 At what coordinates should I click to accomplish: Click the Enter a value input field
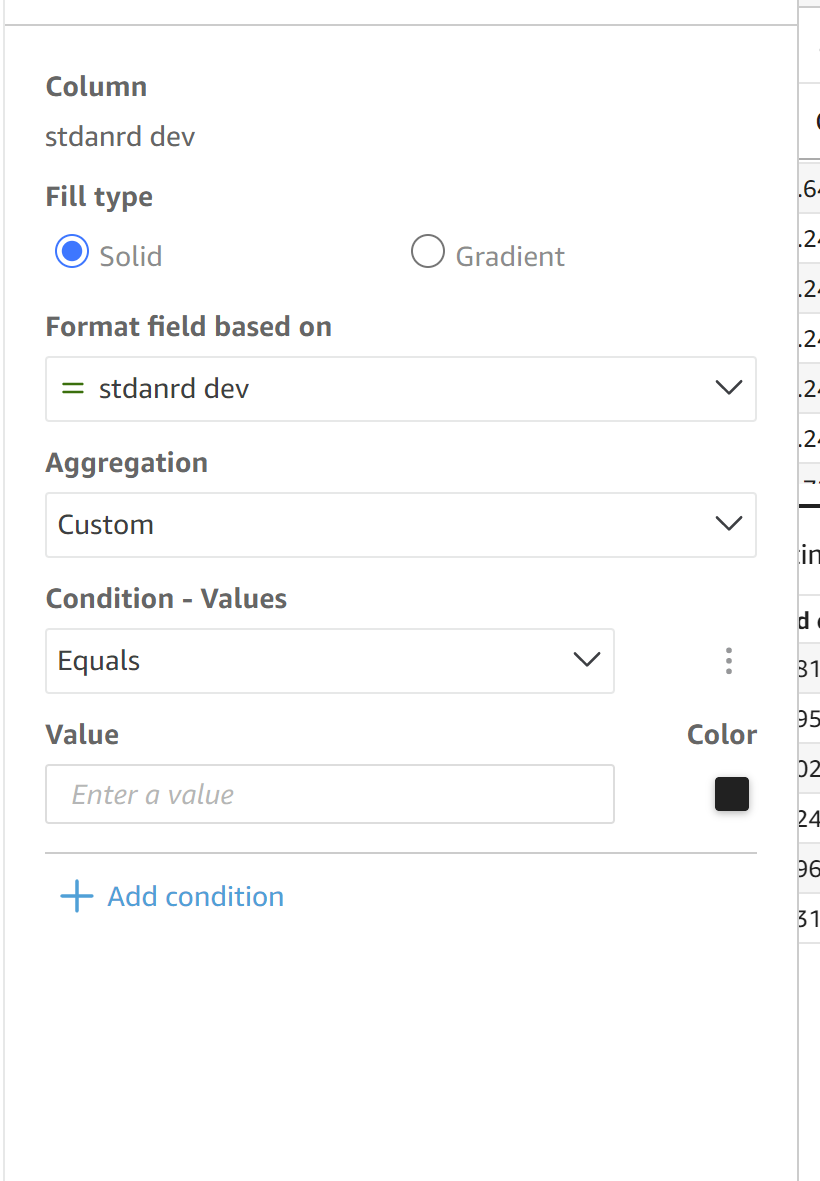[x=330, y=794]
